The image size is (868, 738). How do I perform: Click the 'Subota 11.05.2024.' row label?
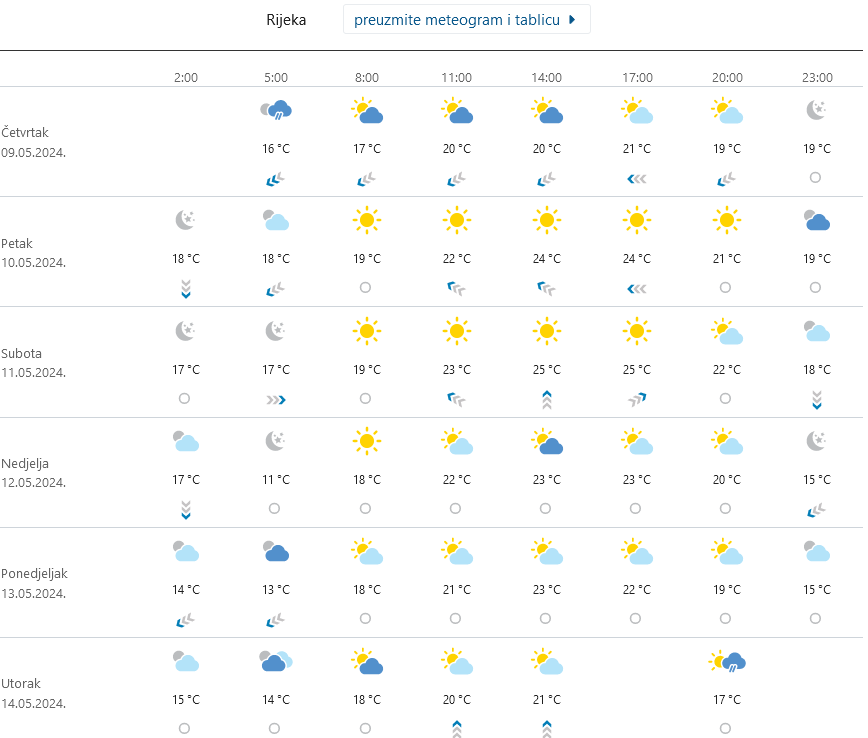tap(33, 363)
